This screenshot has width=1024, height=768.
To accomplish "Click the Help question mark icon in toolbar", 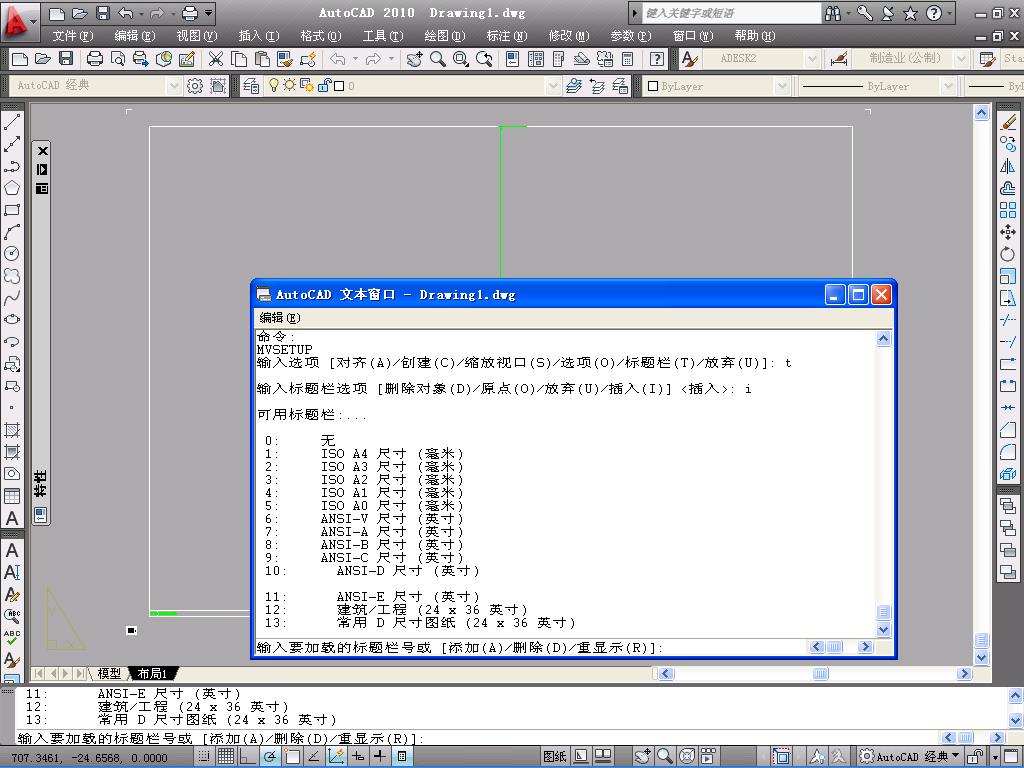I will point(657,59).
